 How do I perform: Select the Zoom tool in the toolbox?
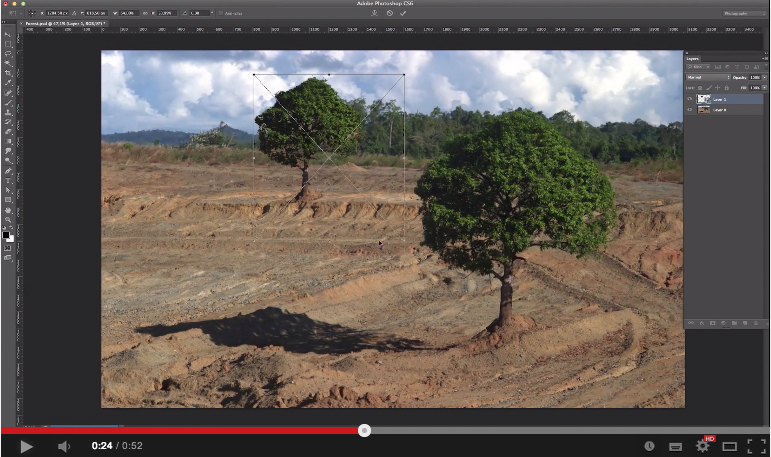(8, 220)
